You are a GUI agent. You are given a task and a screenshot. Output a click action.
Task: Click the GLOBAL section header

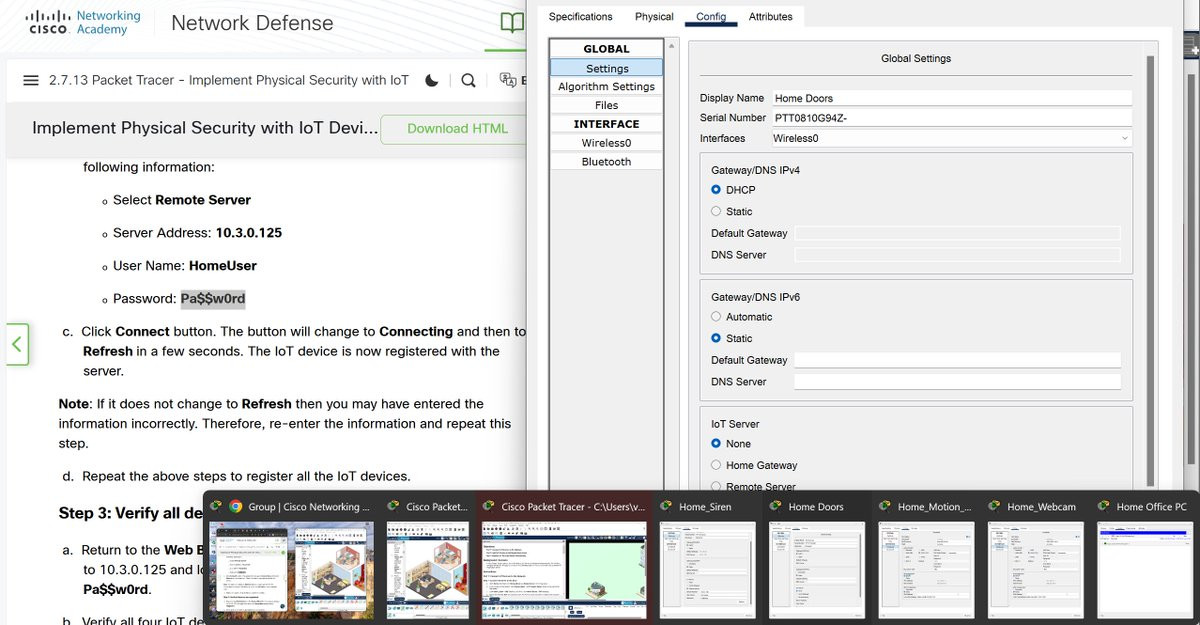[607, 49]
